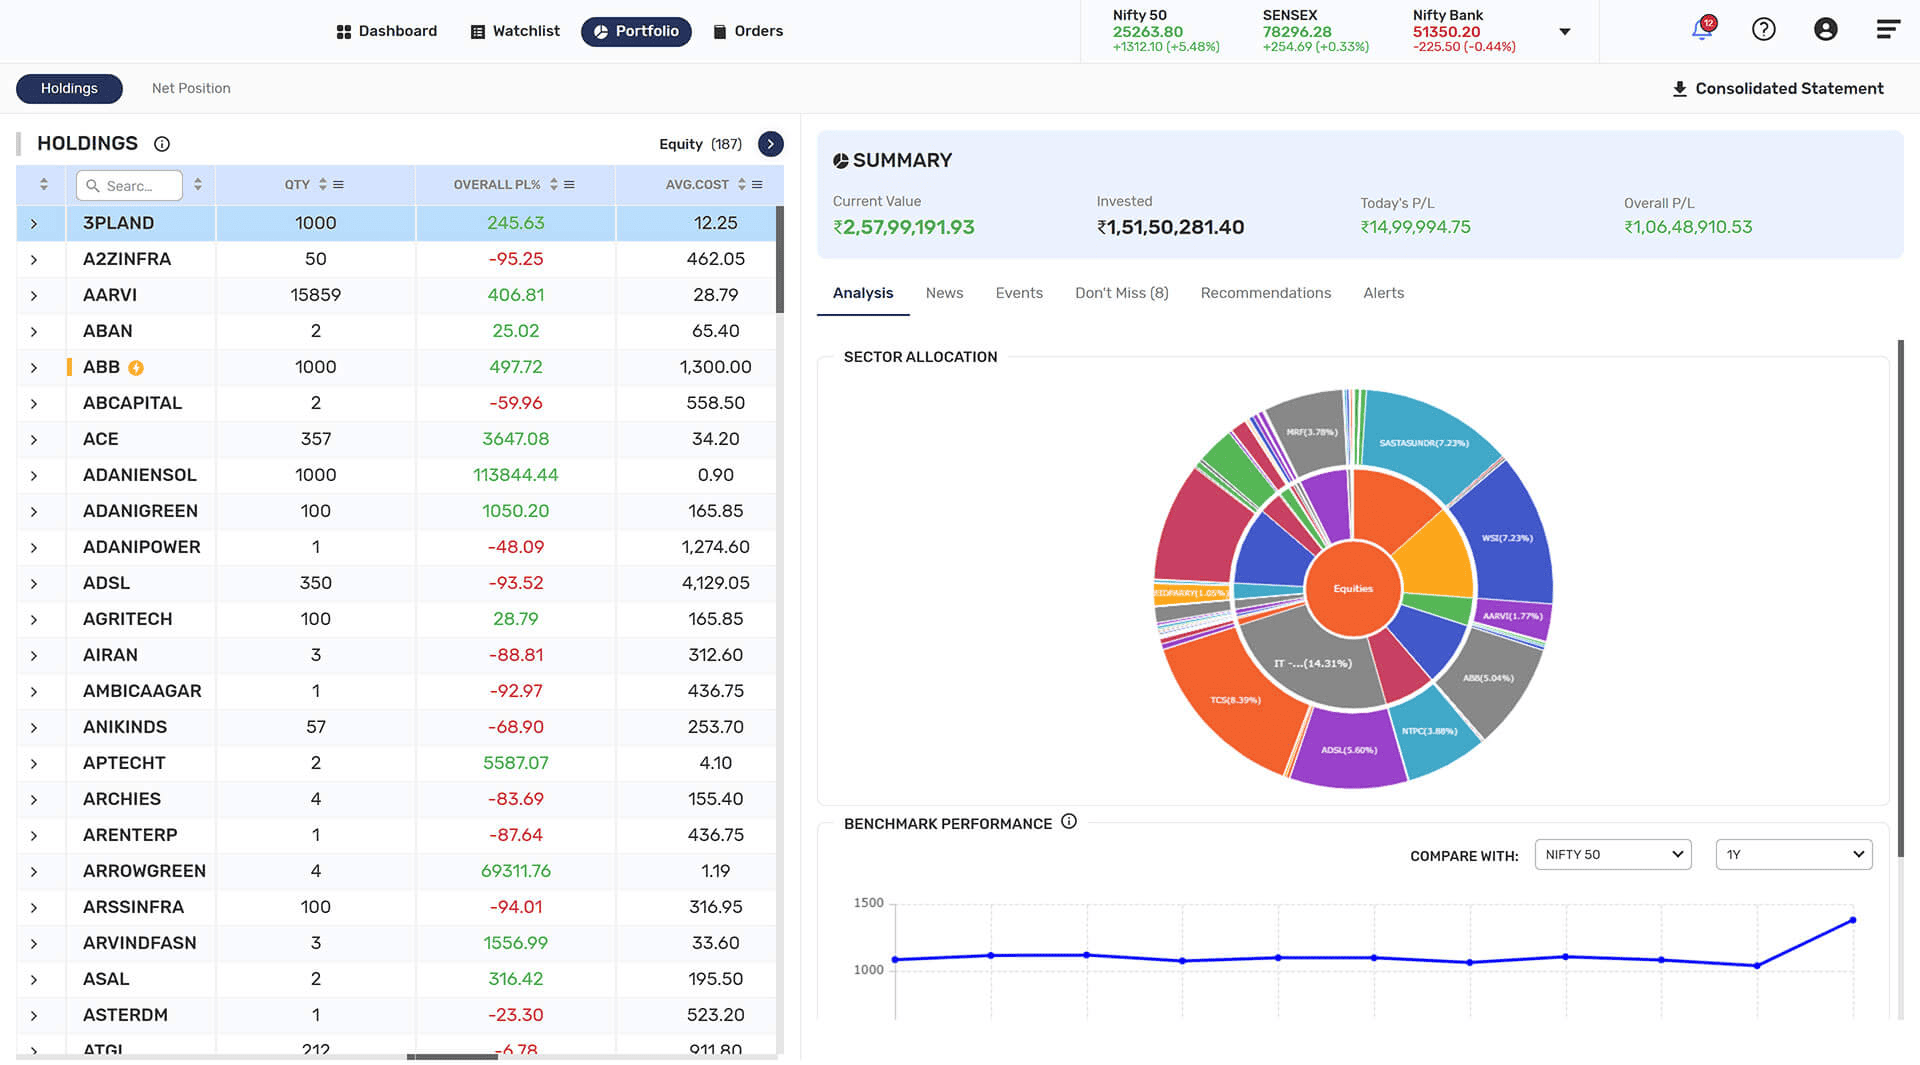Download the Consolidated Statement
The image size is (1920, 1065).
[1778, 89]
